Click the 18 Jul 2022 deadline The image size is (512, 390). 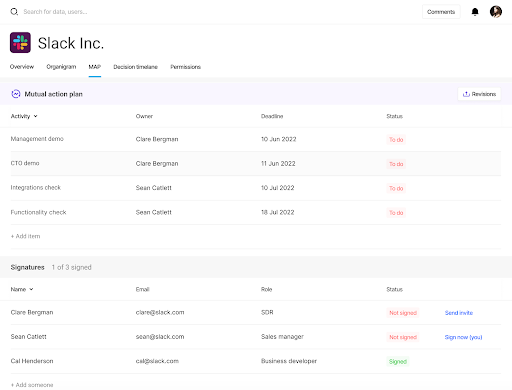pyautogui.click(x=278, y=212)
